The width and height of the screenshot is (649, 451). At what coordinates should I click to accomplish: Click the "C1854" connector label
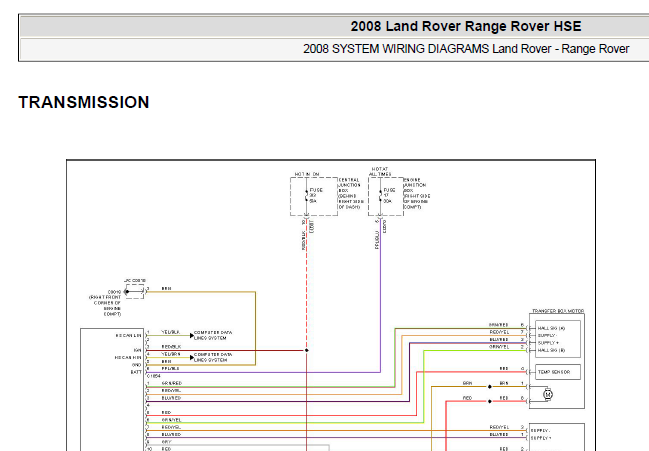point(154,376)
